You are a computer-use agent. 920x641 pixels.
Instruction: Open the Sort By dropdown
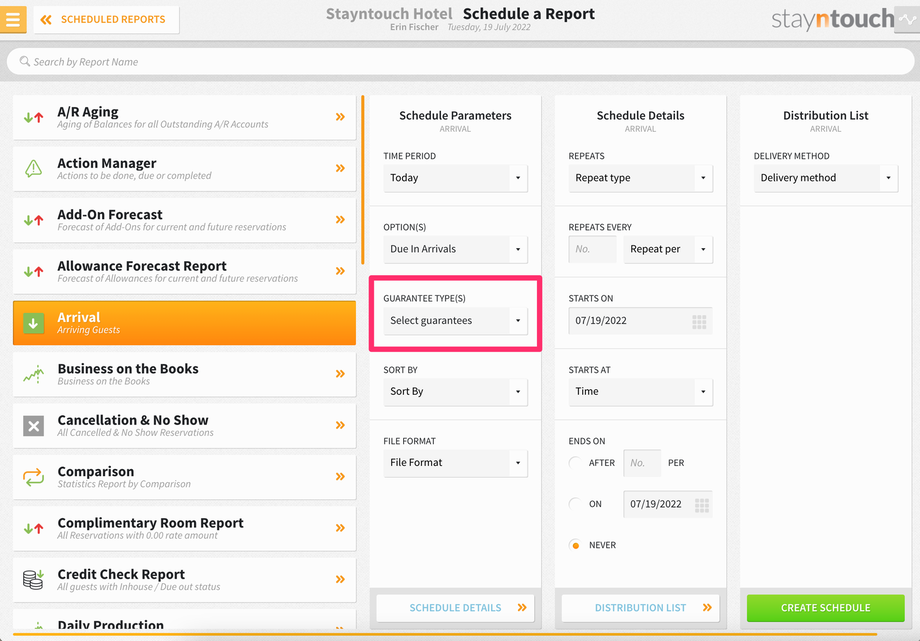click(455, 392)
